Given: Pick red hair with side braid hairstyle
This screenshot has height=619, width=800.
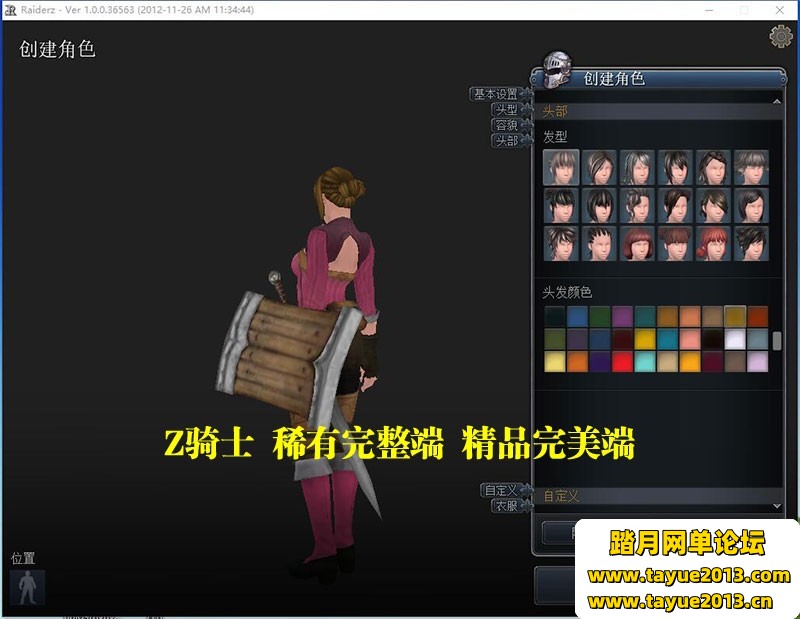Looking at the screenshot, I should coord(713,243).
